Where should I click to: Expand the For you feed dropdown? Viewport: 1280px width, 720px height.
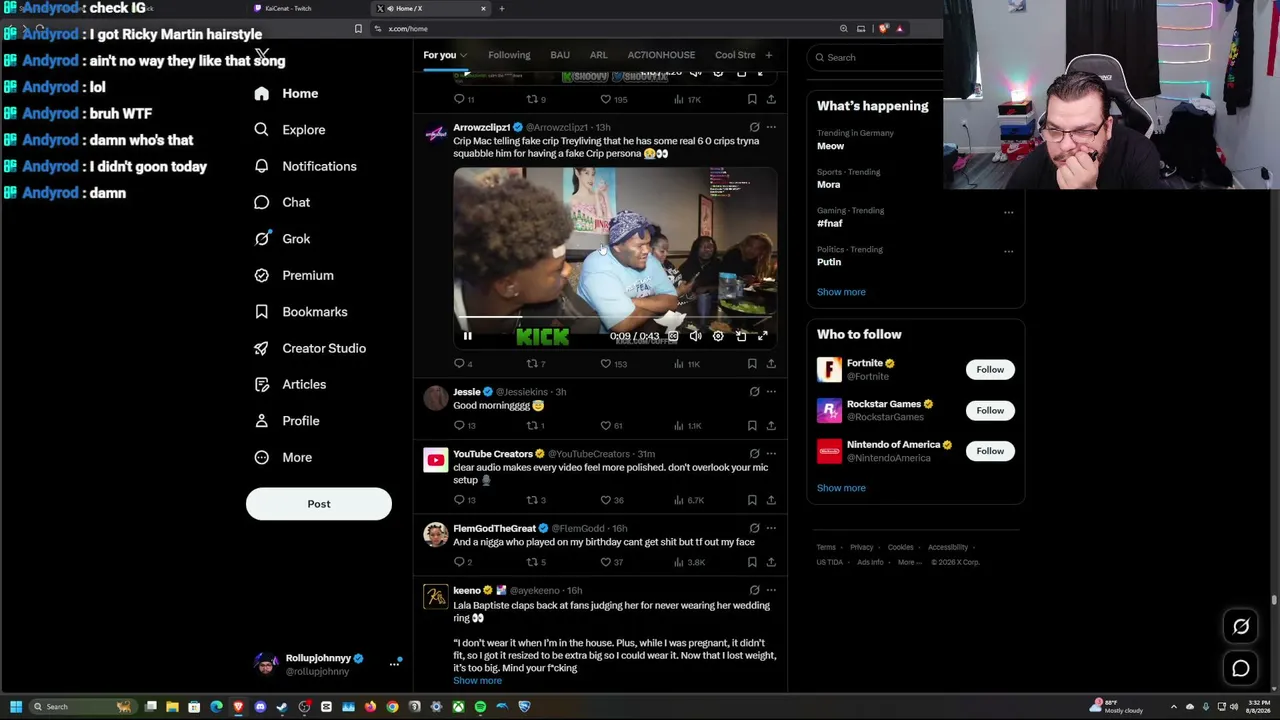click(463, 56)
